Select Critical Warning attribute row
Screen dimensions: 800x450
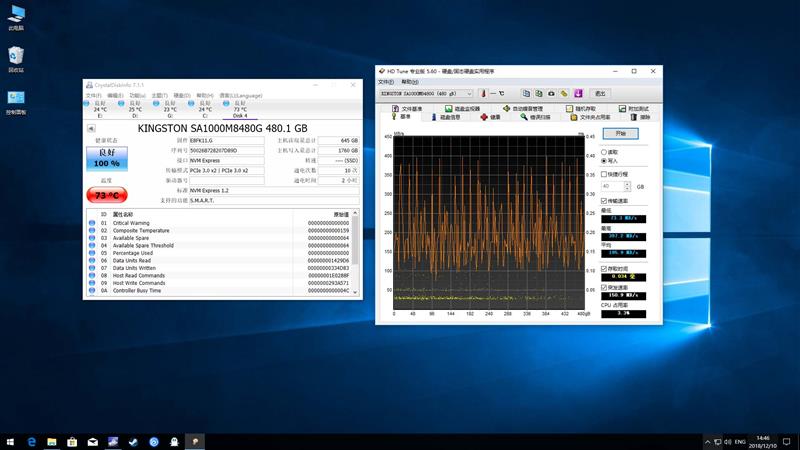click(220, 223)
